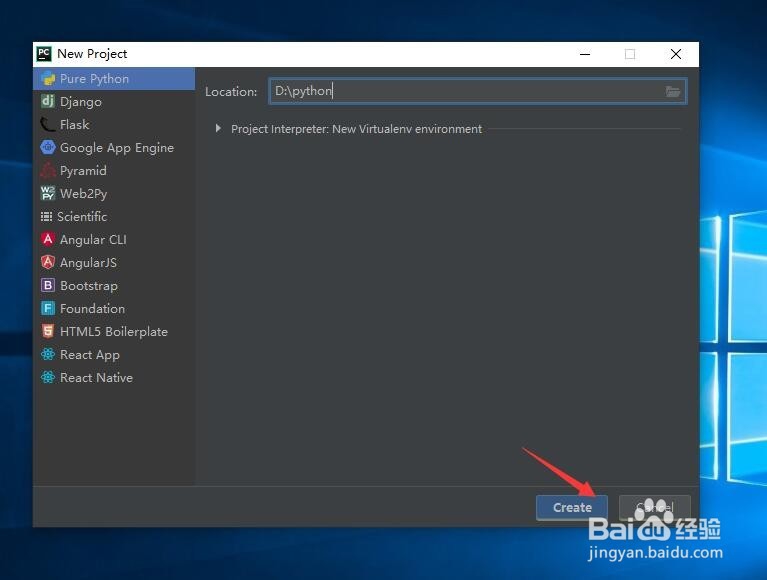The width and height of the screenshot is (767, 580).
Task: Minimize the New Project window
Action: (x=585, y=54)
